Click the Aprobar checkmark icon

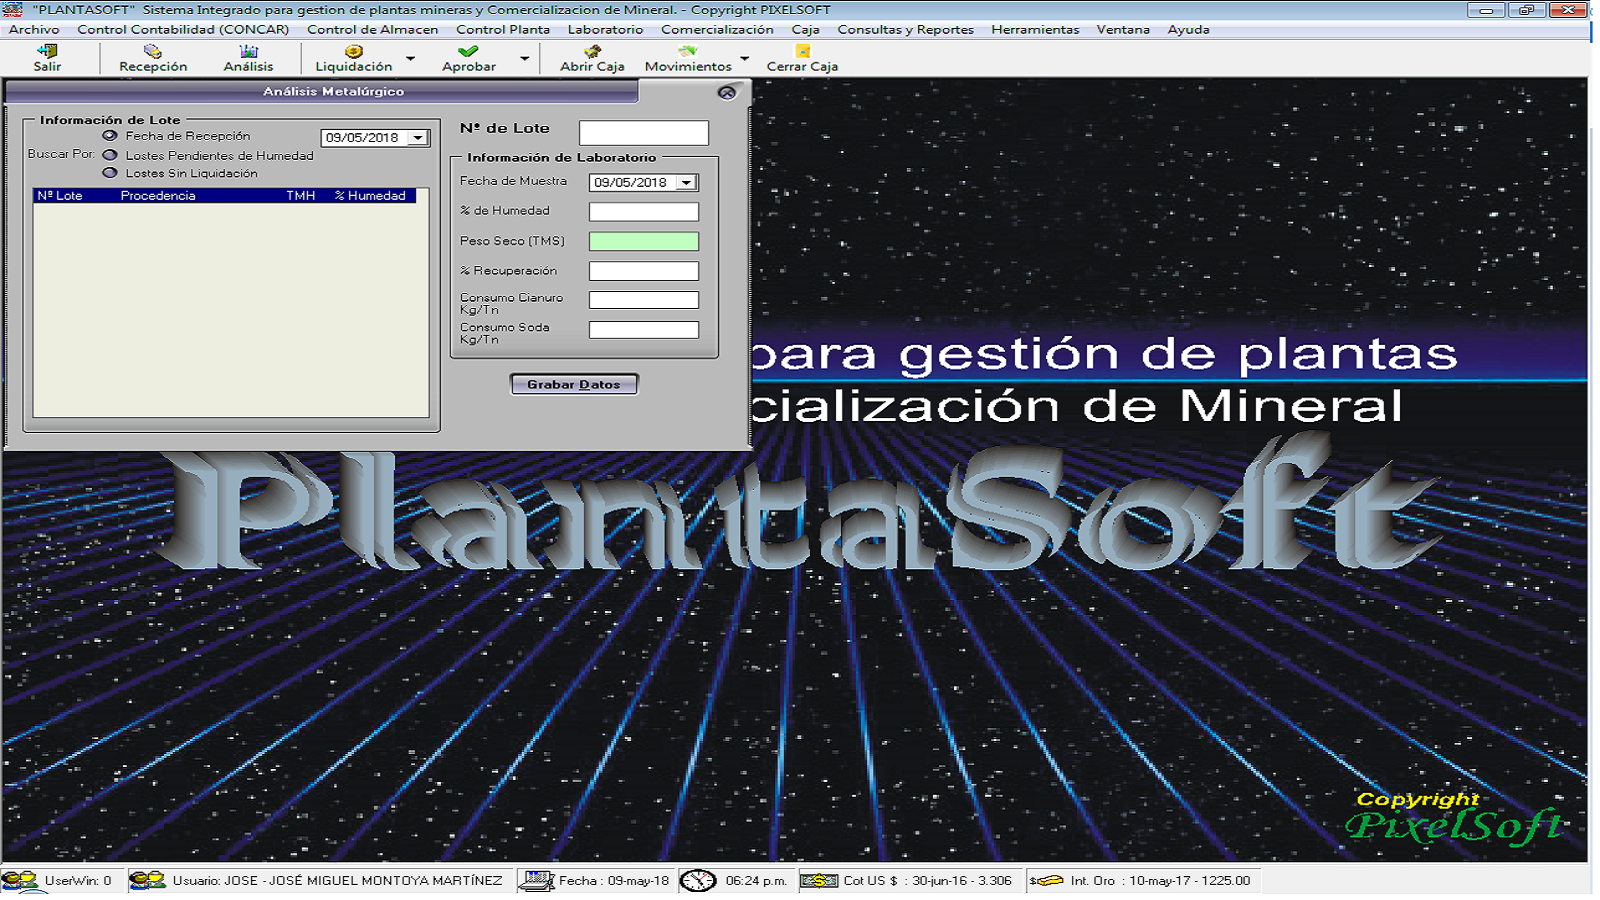pyautogui.click(x=468, y=52)
